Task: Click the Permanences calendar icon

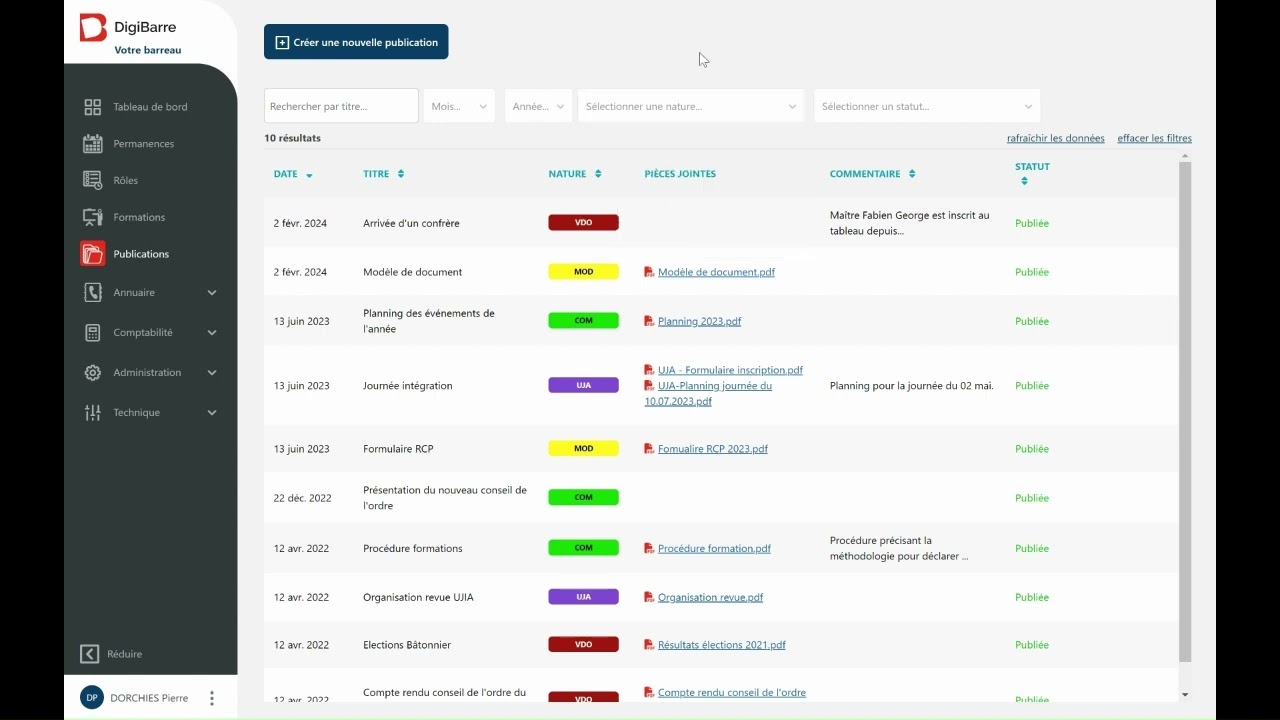Action: pyautogui.click(x=93, y=144)
